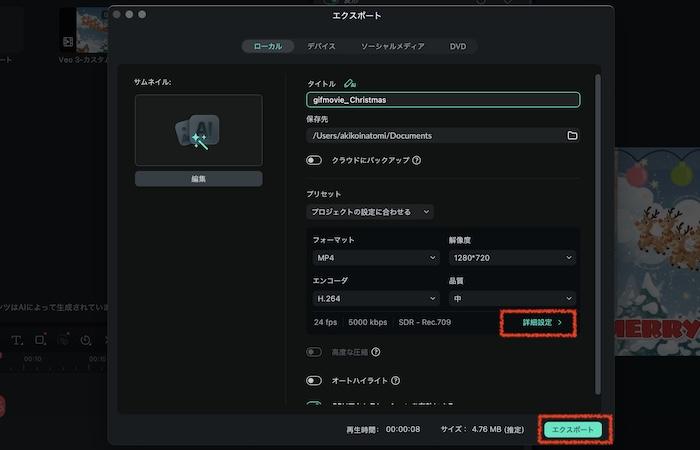Open the format dropdown showing MP4

click(x=376, y=258)
